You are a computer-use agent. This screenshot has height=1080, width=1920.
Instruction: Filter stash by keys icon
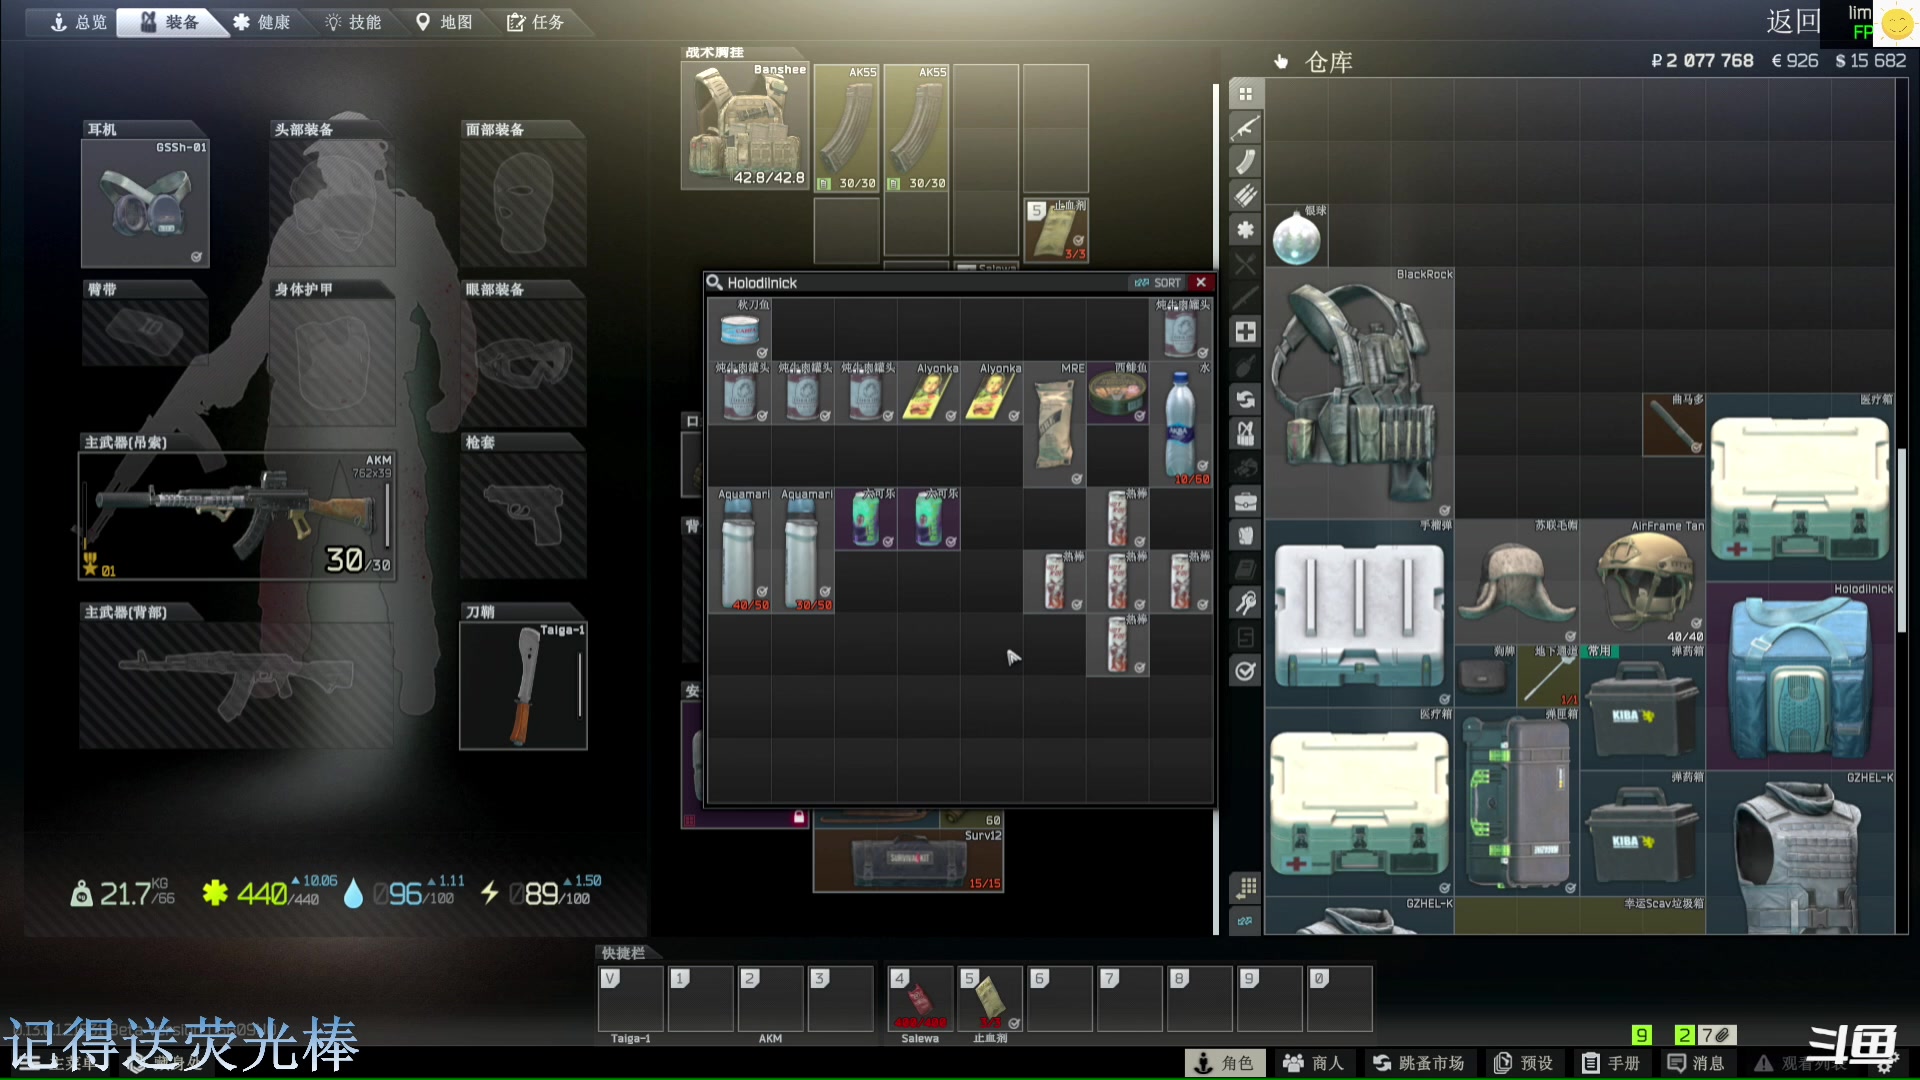tap(1245, 603)
